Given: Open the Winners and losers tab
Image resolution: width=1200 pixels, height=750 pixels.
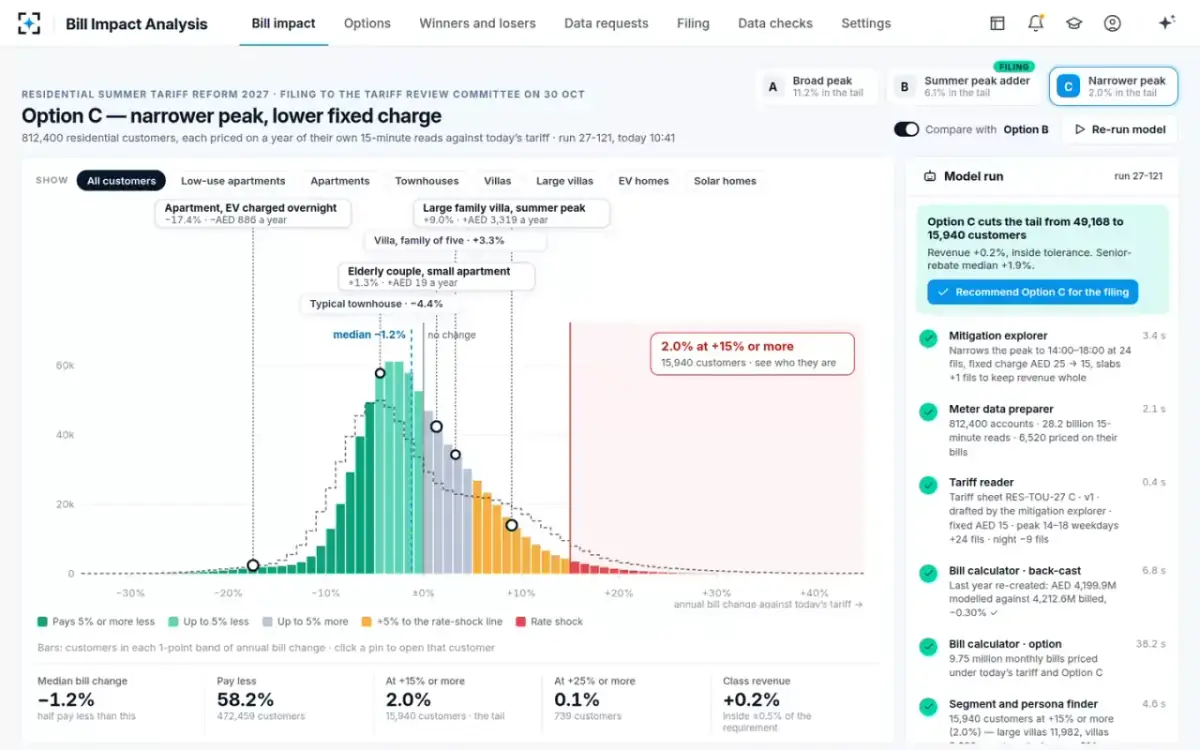Looking at the screenshot, I should [477, 23].
